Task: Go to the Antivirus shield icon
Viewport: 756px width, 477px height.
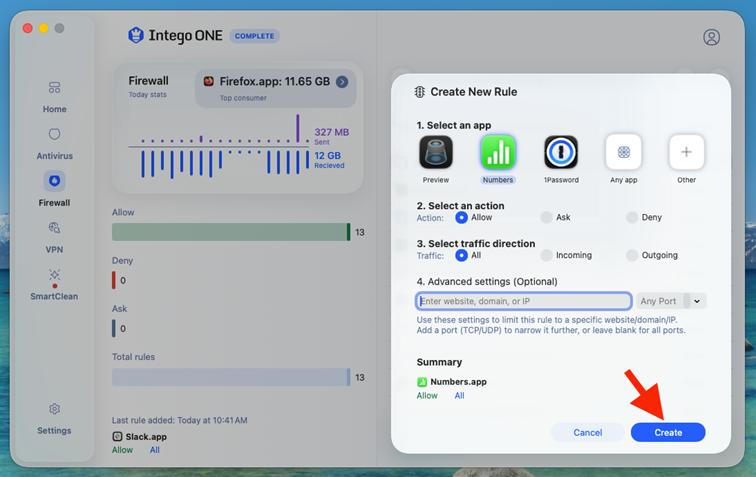Action: [x=54, y=134]
